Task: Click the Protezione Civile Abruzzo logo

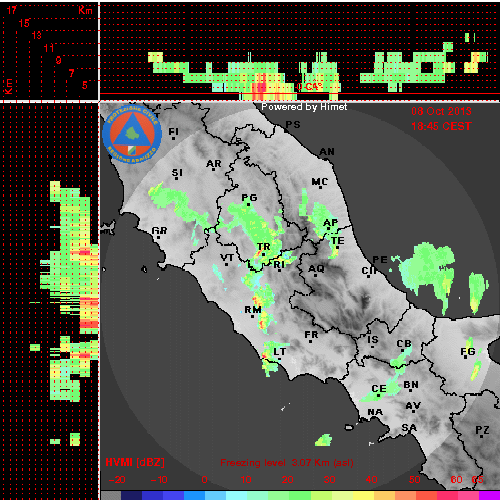Action: point(132,134)
